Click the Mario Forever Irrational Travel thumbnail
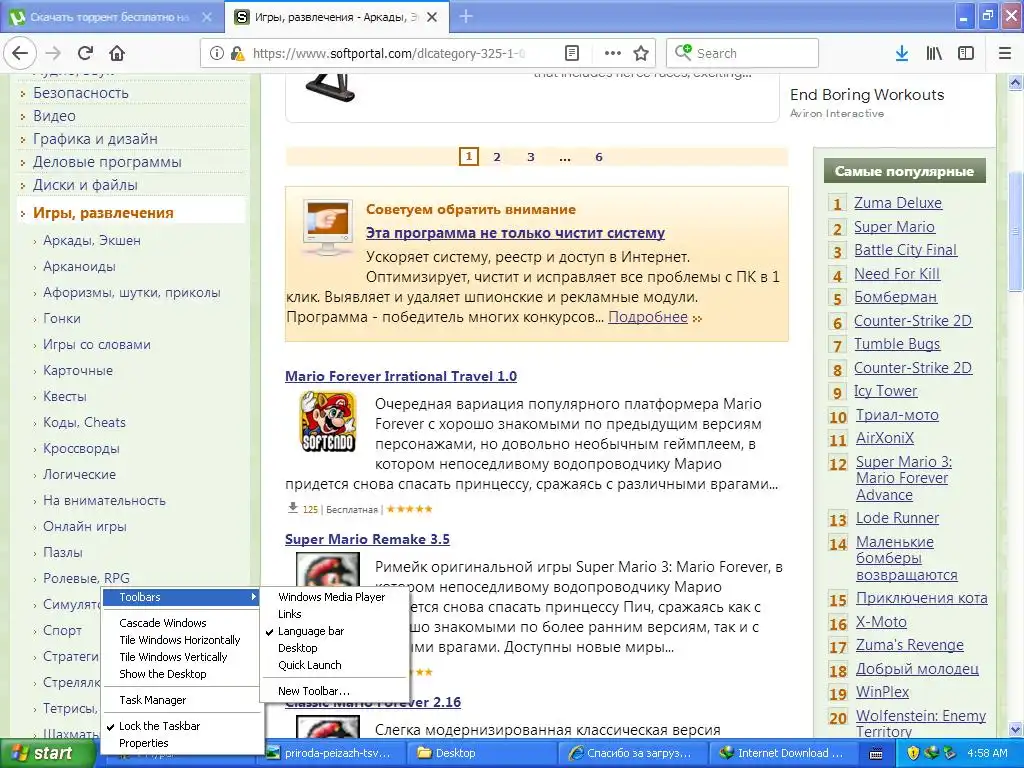Screen dimensions: 1024x768 pos(328,421)
